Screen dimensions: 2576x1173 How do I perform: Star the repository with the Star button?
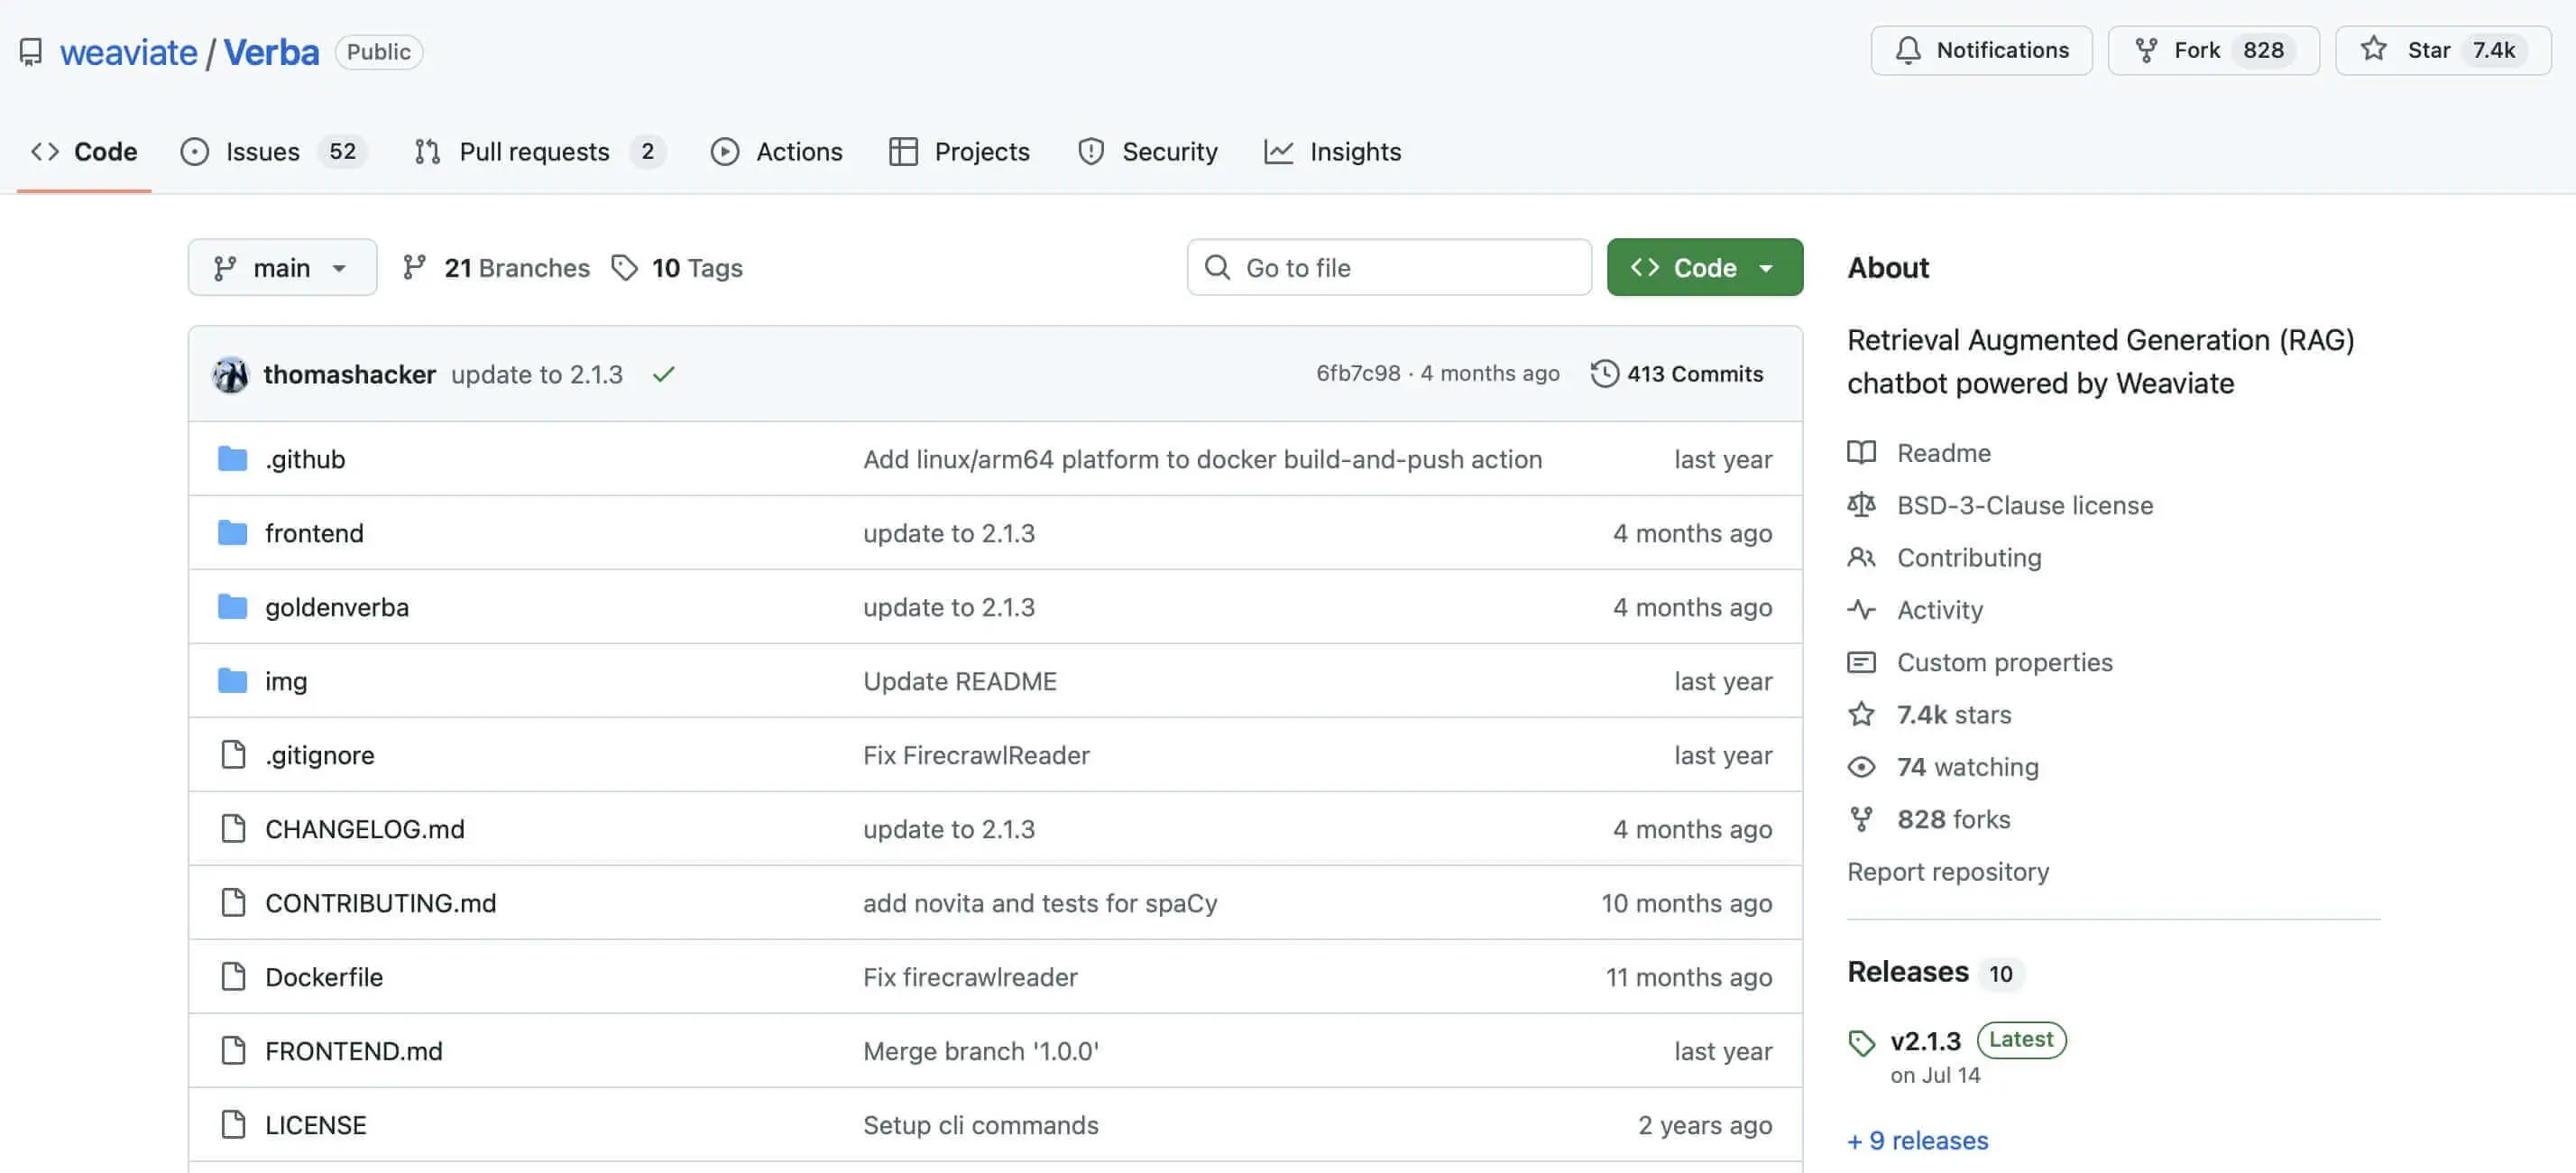[x=2440, y=50]
